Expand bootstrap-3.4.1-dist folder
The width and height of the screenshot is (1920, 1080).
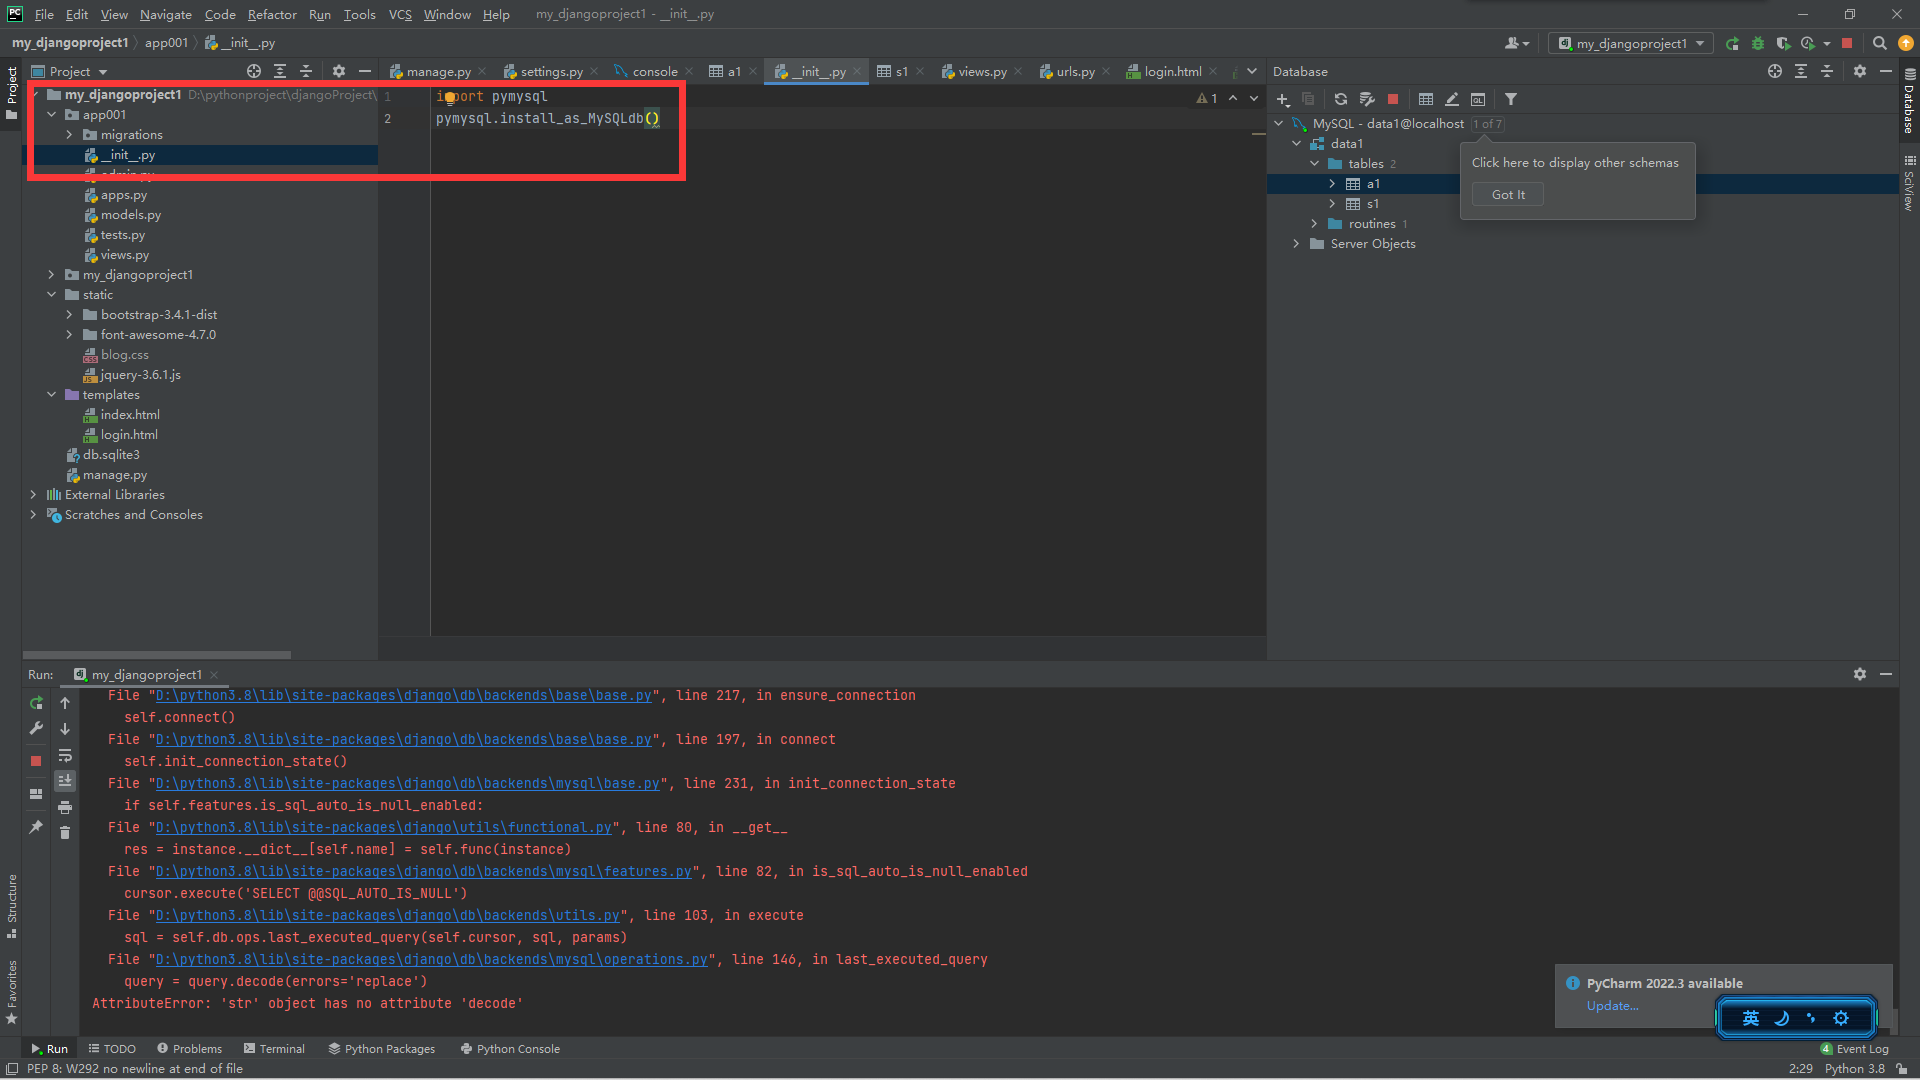tap(70, 315)
